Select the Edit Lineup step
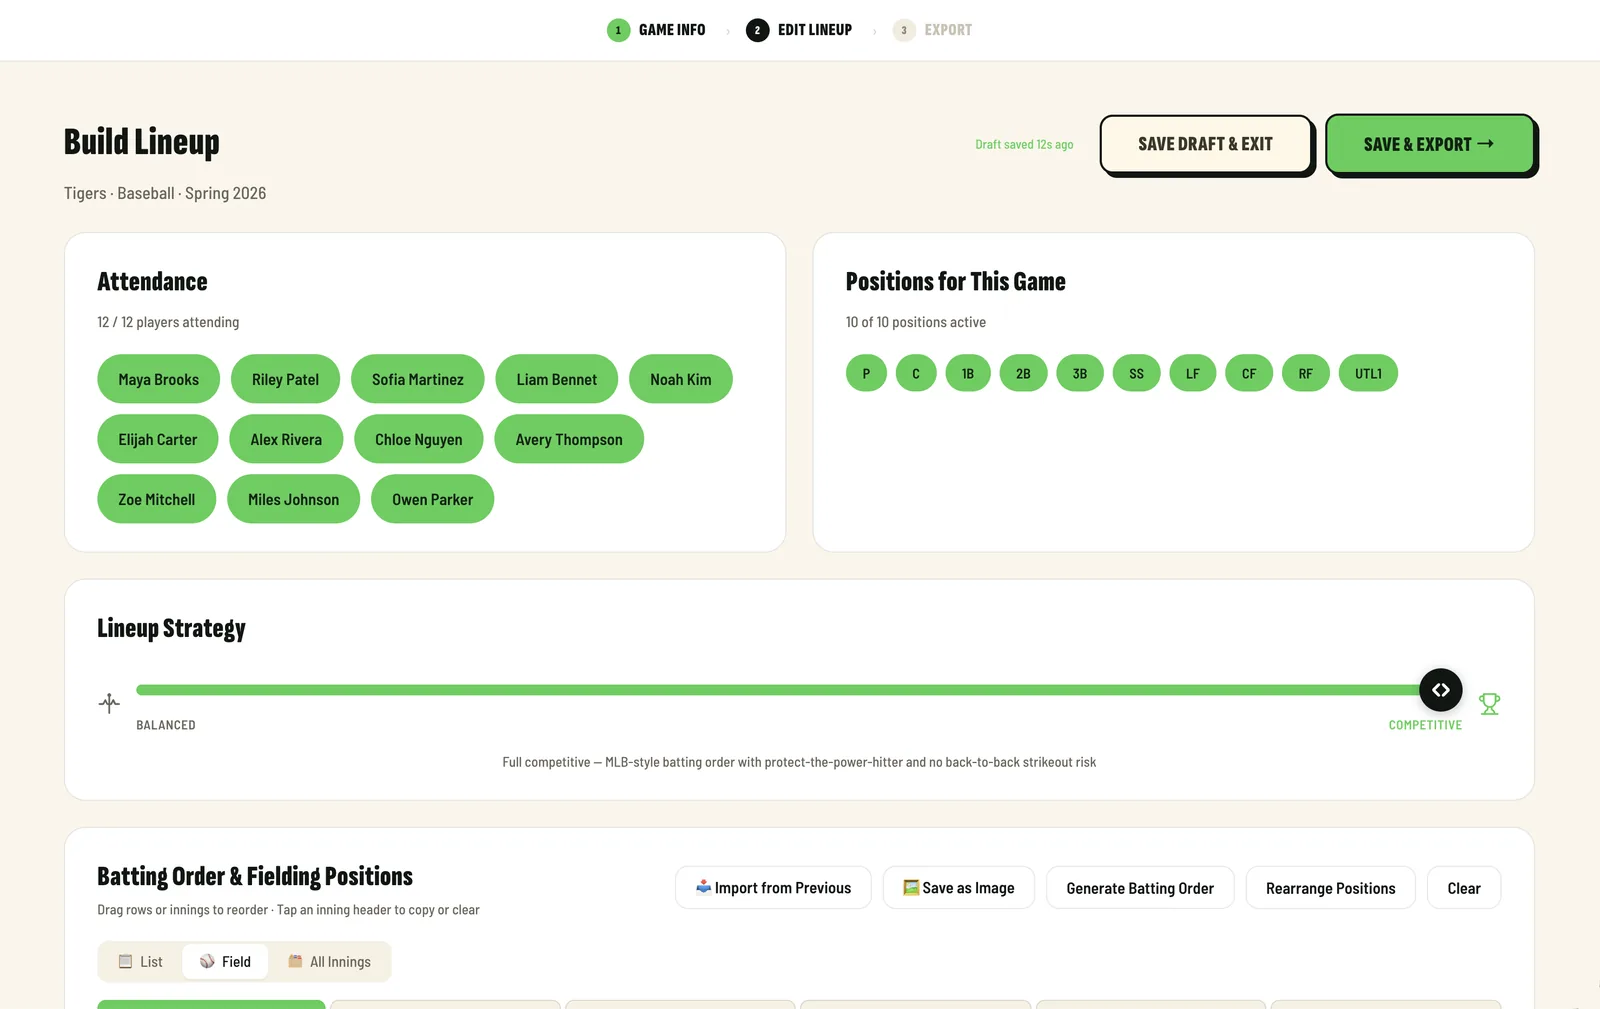The width and height of the screenshot is (1600, 1009). [x=799, y=30]
